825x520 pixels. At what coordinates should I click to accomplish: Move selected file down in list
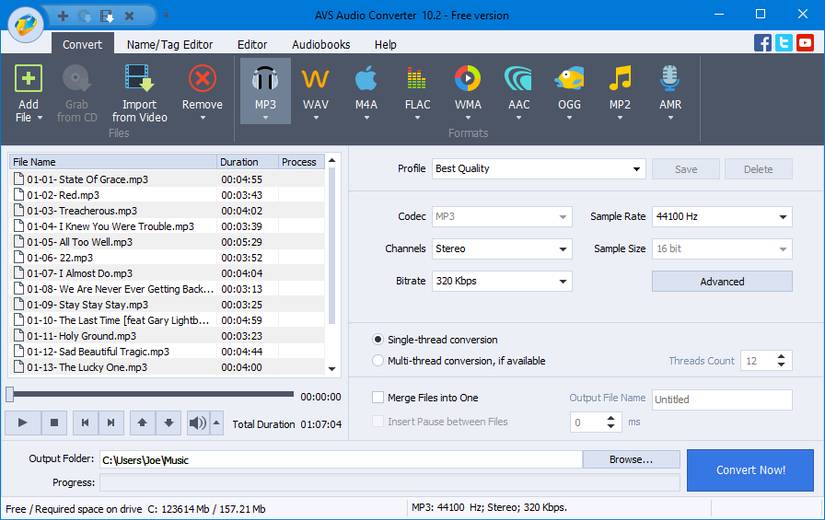click(168, 423)
